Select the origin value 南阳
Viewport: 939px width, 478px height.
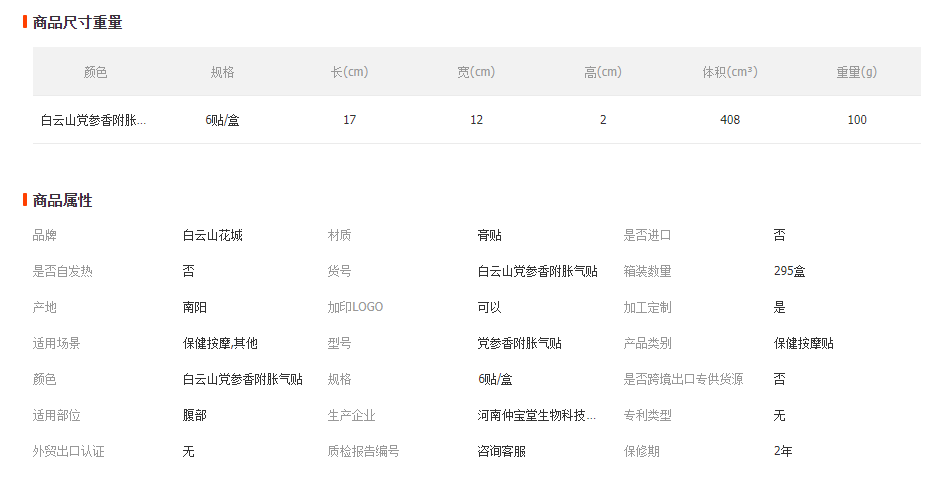195,307
